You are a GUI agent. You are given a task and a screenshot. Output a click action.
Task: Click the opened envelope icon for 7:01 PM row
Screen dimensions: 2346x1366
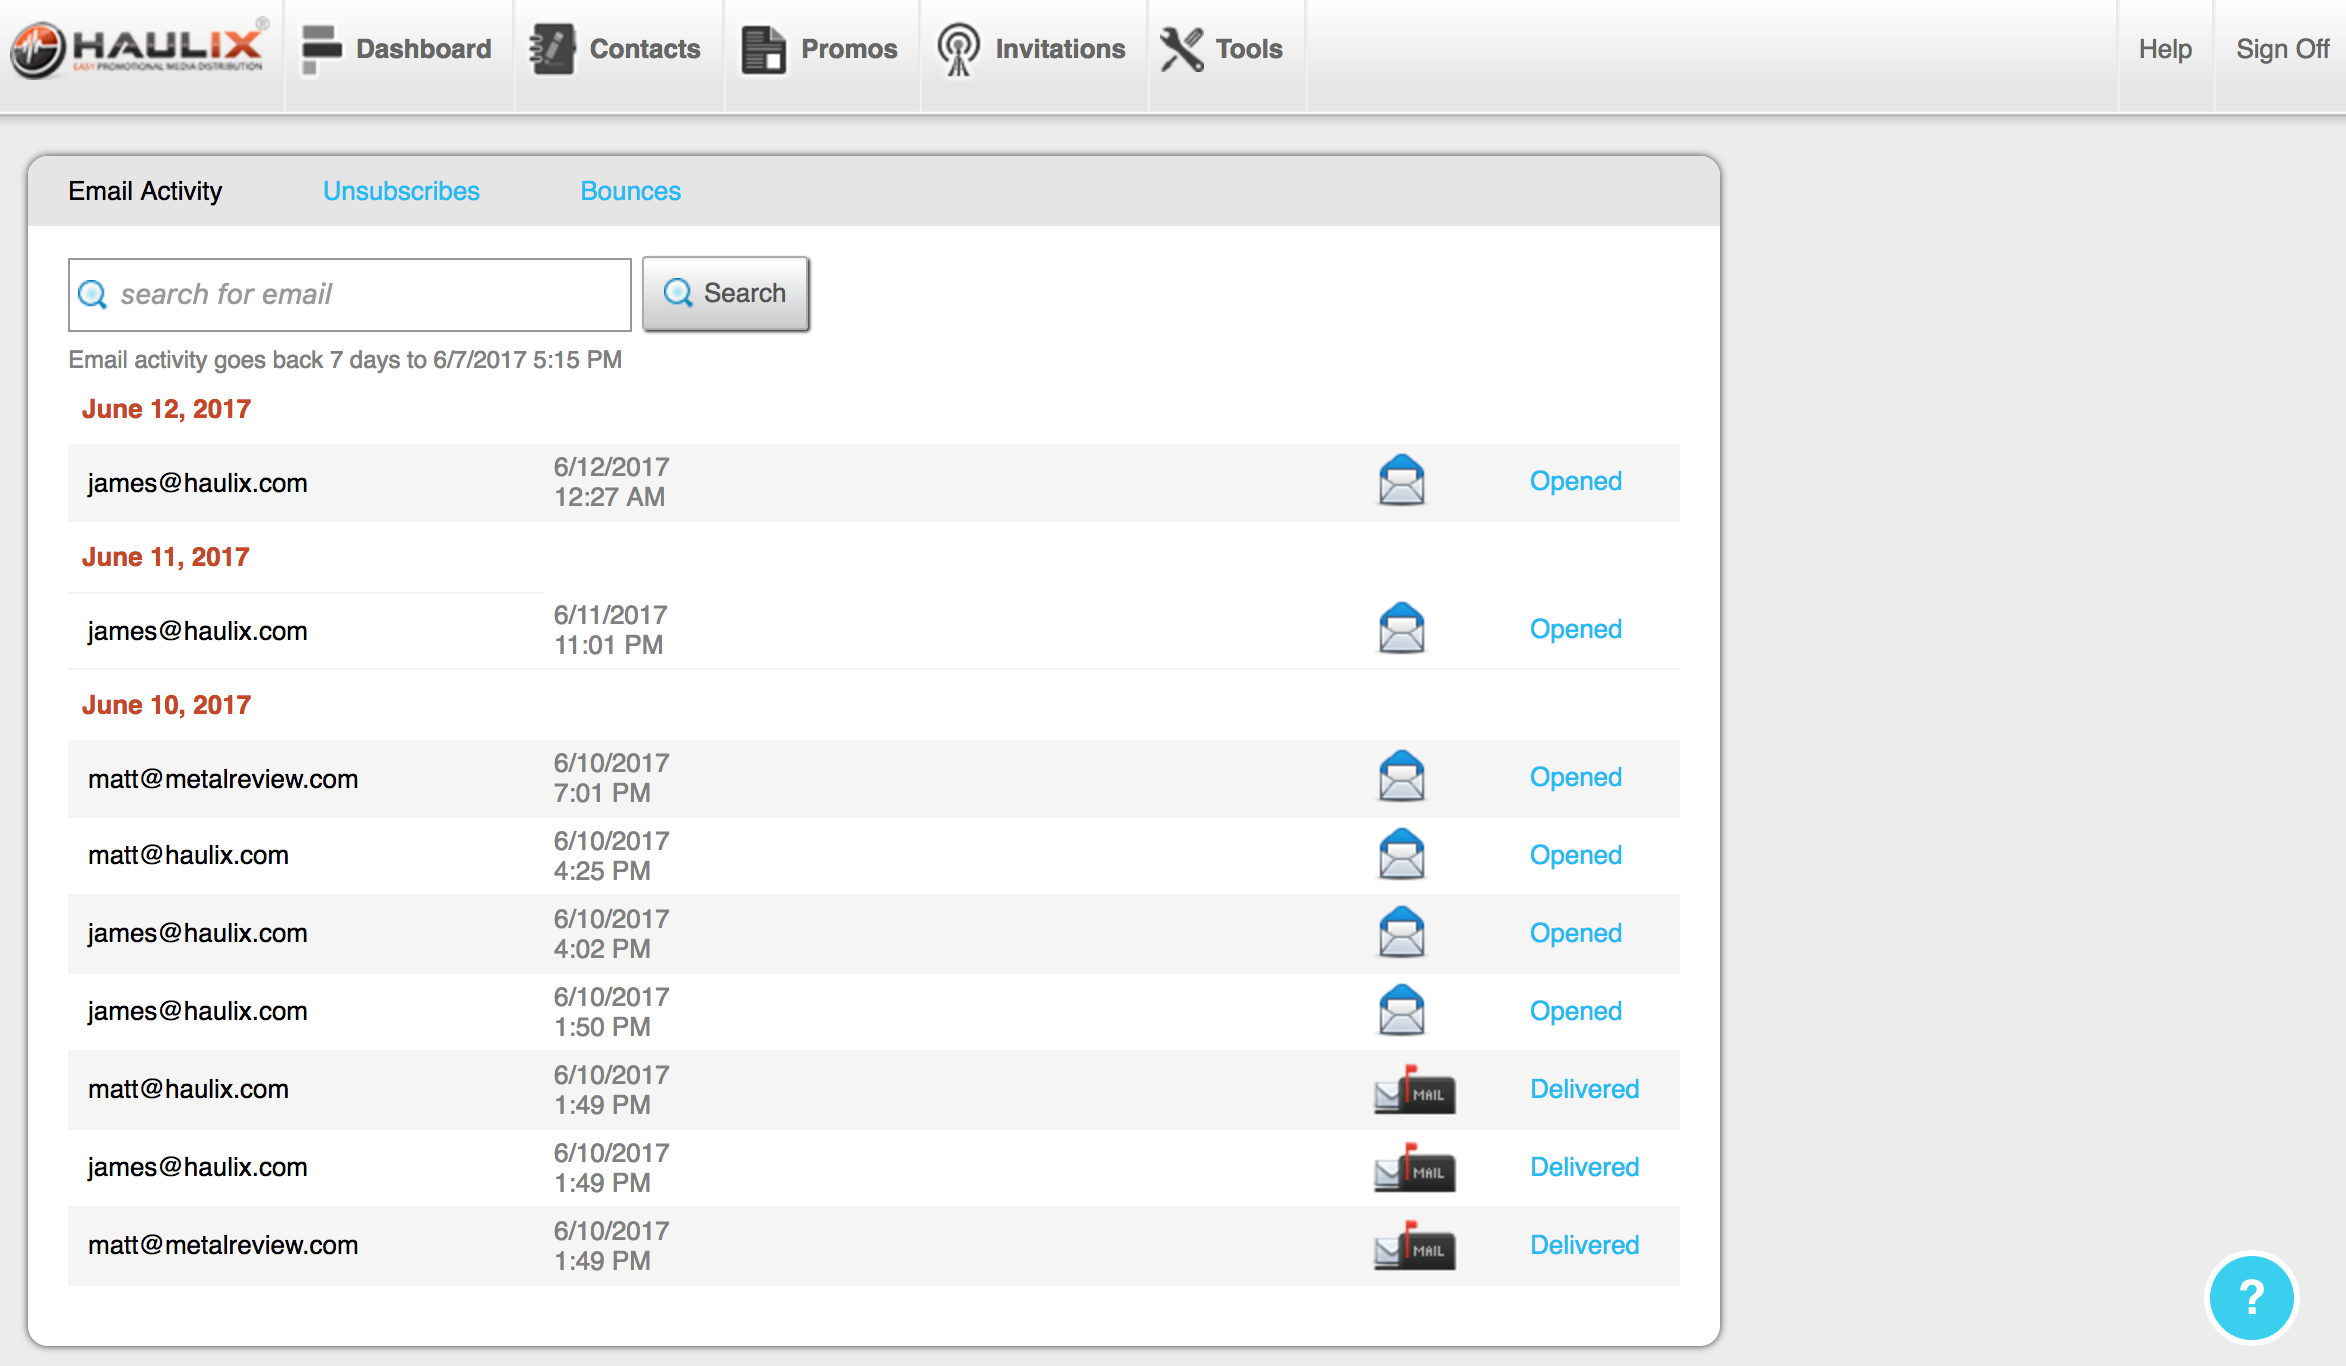coord(1401,777)
